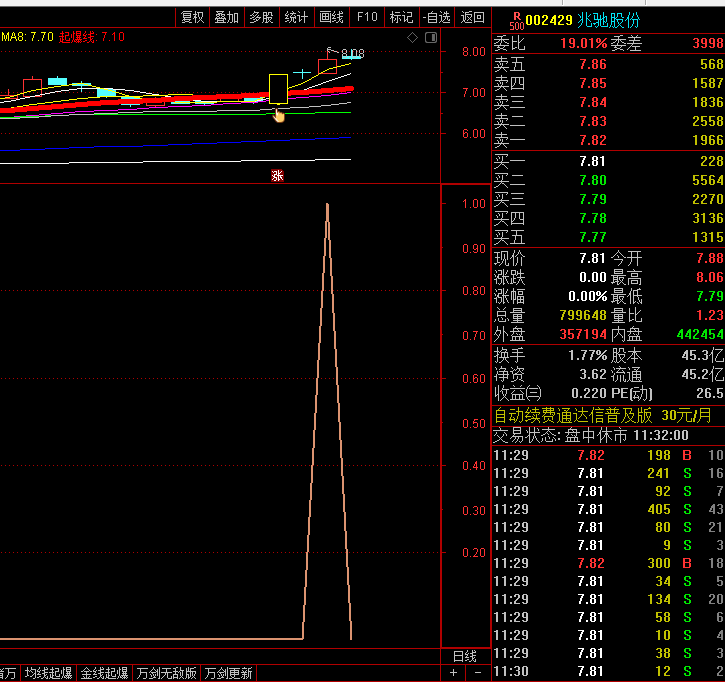
Task: Toggle the side panel layout icon
Action: pos(431,38)
